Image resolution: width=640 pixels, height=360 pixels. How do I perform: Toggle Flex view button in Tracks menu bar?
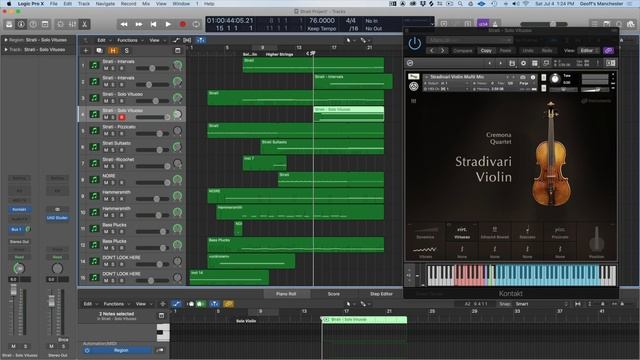pyautogui.click(x=187, y=40)
